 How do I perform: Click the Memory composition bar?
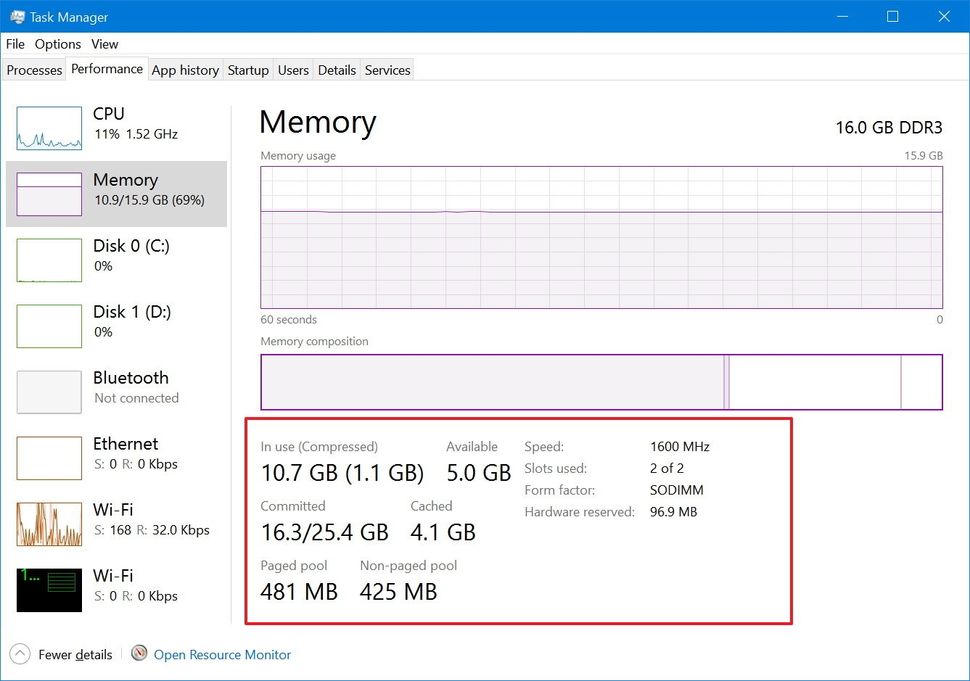click(x=600, y=382)
